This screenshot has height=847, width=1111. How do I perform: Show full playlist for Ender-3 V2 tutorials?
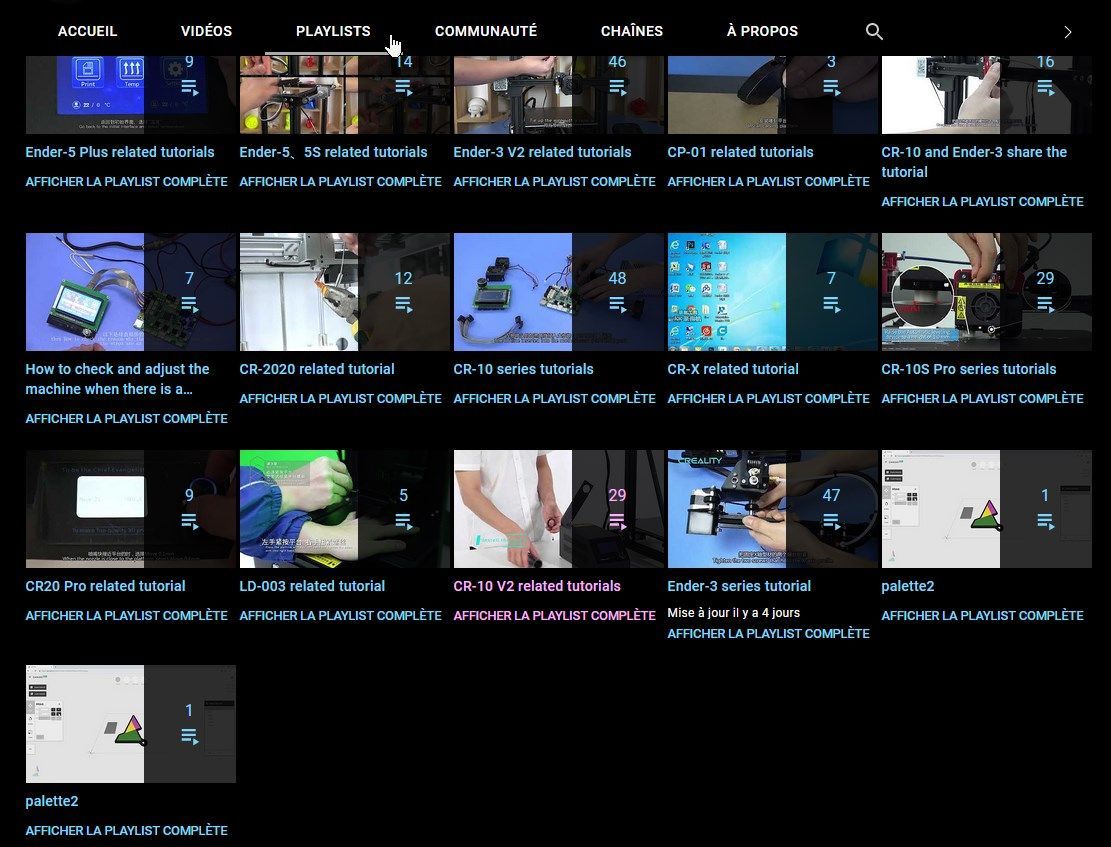coord(554,181)
